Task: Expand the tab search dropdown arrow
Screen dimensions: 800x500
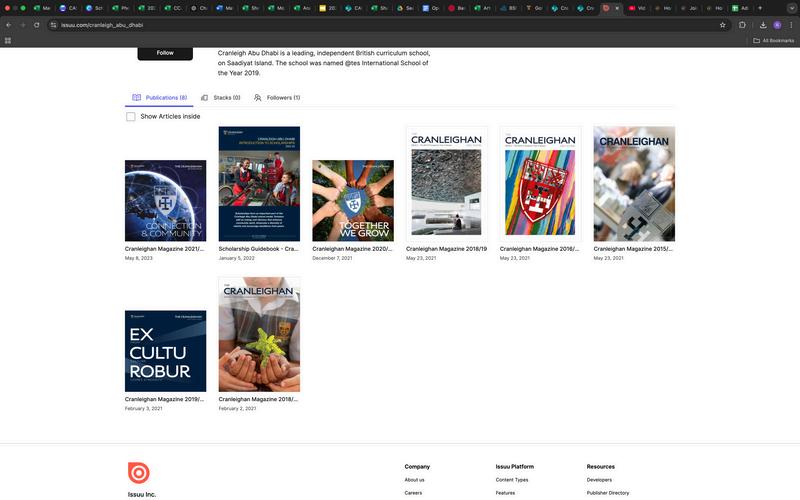Action: [x=791, y=8]
